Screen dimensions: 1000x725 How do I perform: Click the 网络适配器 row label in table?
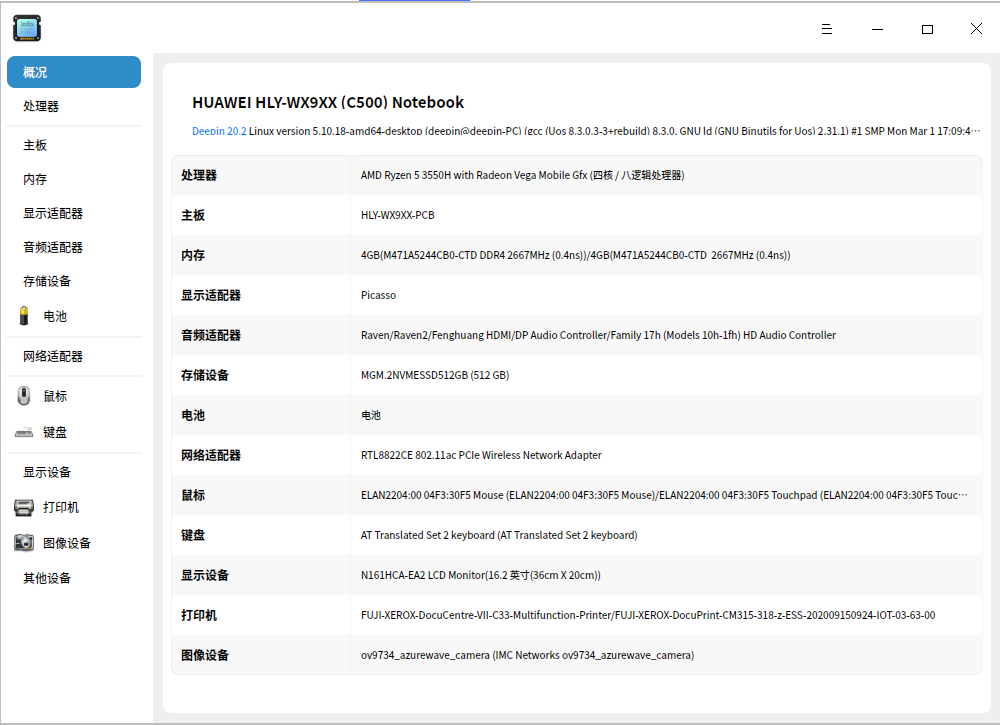coord(211,455)
